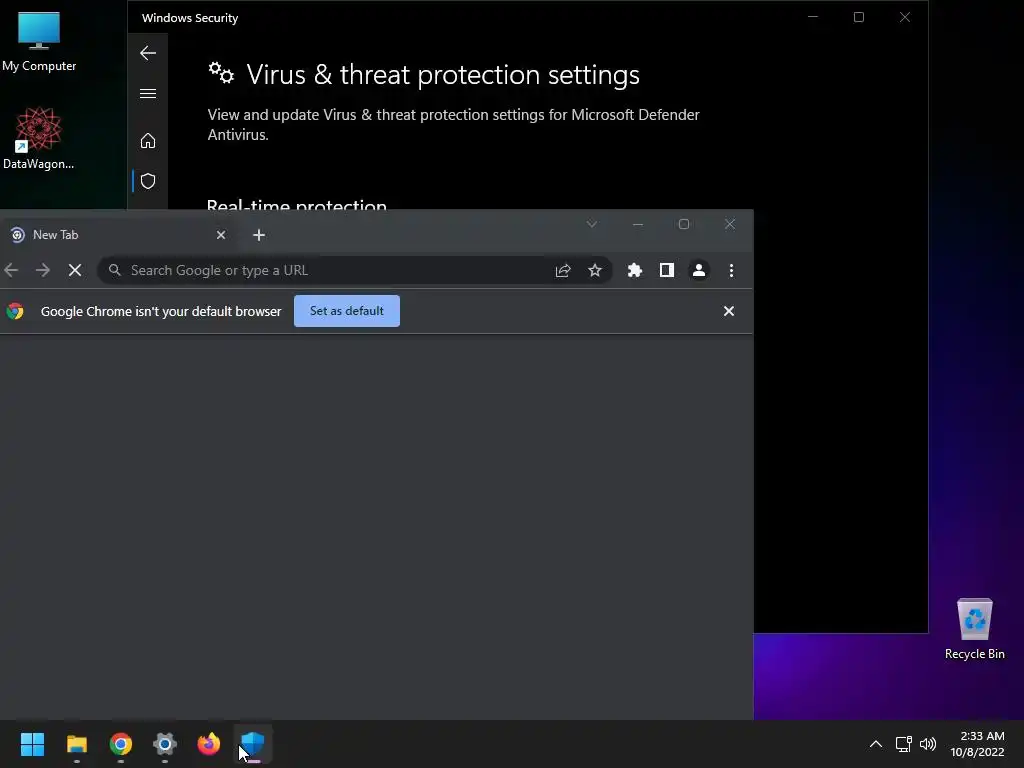1024x768 pixels.
Task: Select the New Tab tab
Action: pos(118,234)
